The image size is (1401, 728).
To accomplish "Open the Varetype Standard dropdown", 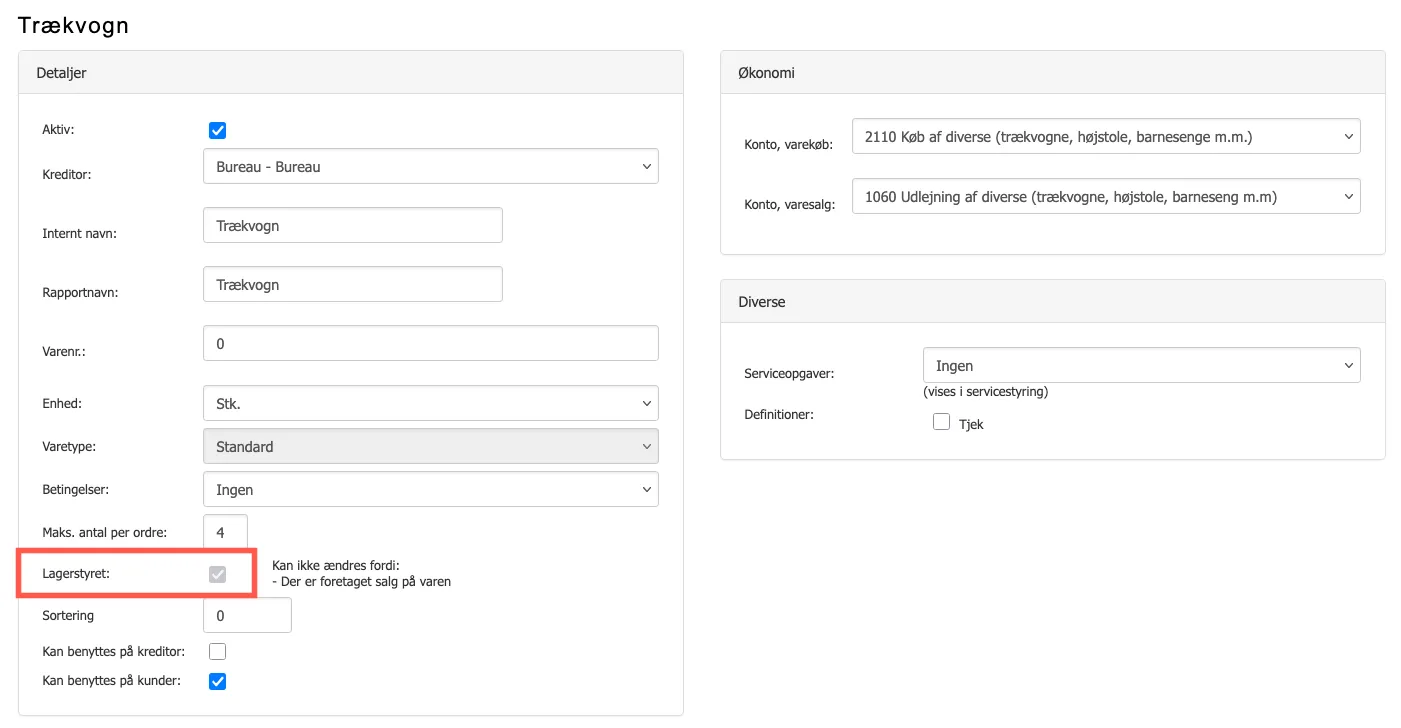I will click(x=430, y=447).
